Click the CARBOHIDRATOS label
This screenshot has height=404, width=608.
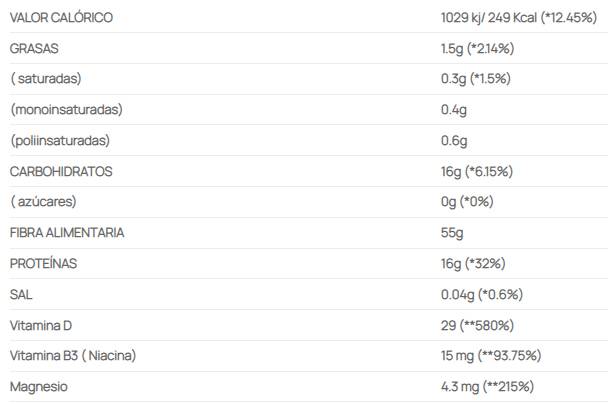coord(61,171)
